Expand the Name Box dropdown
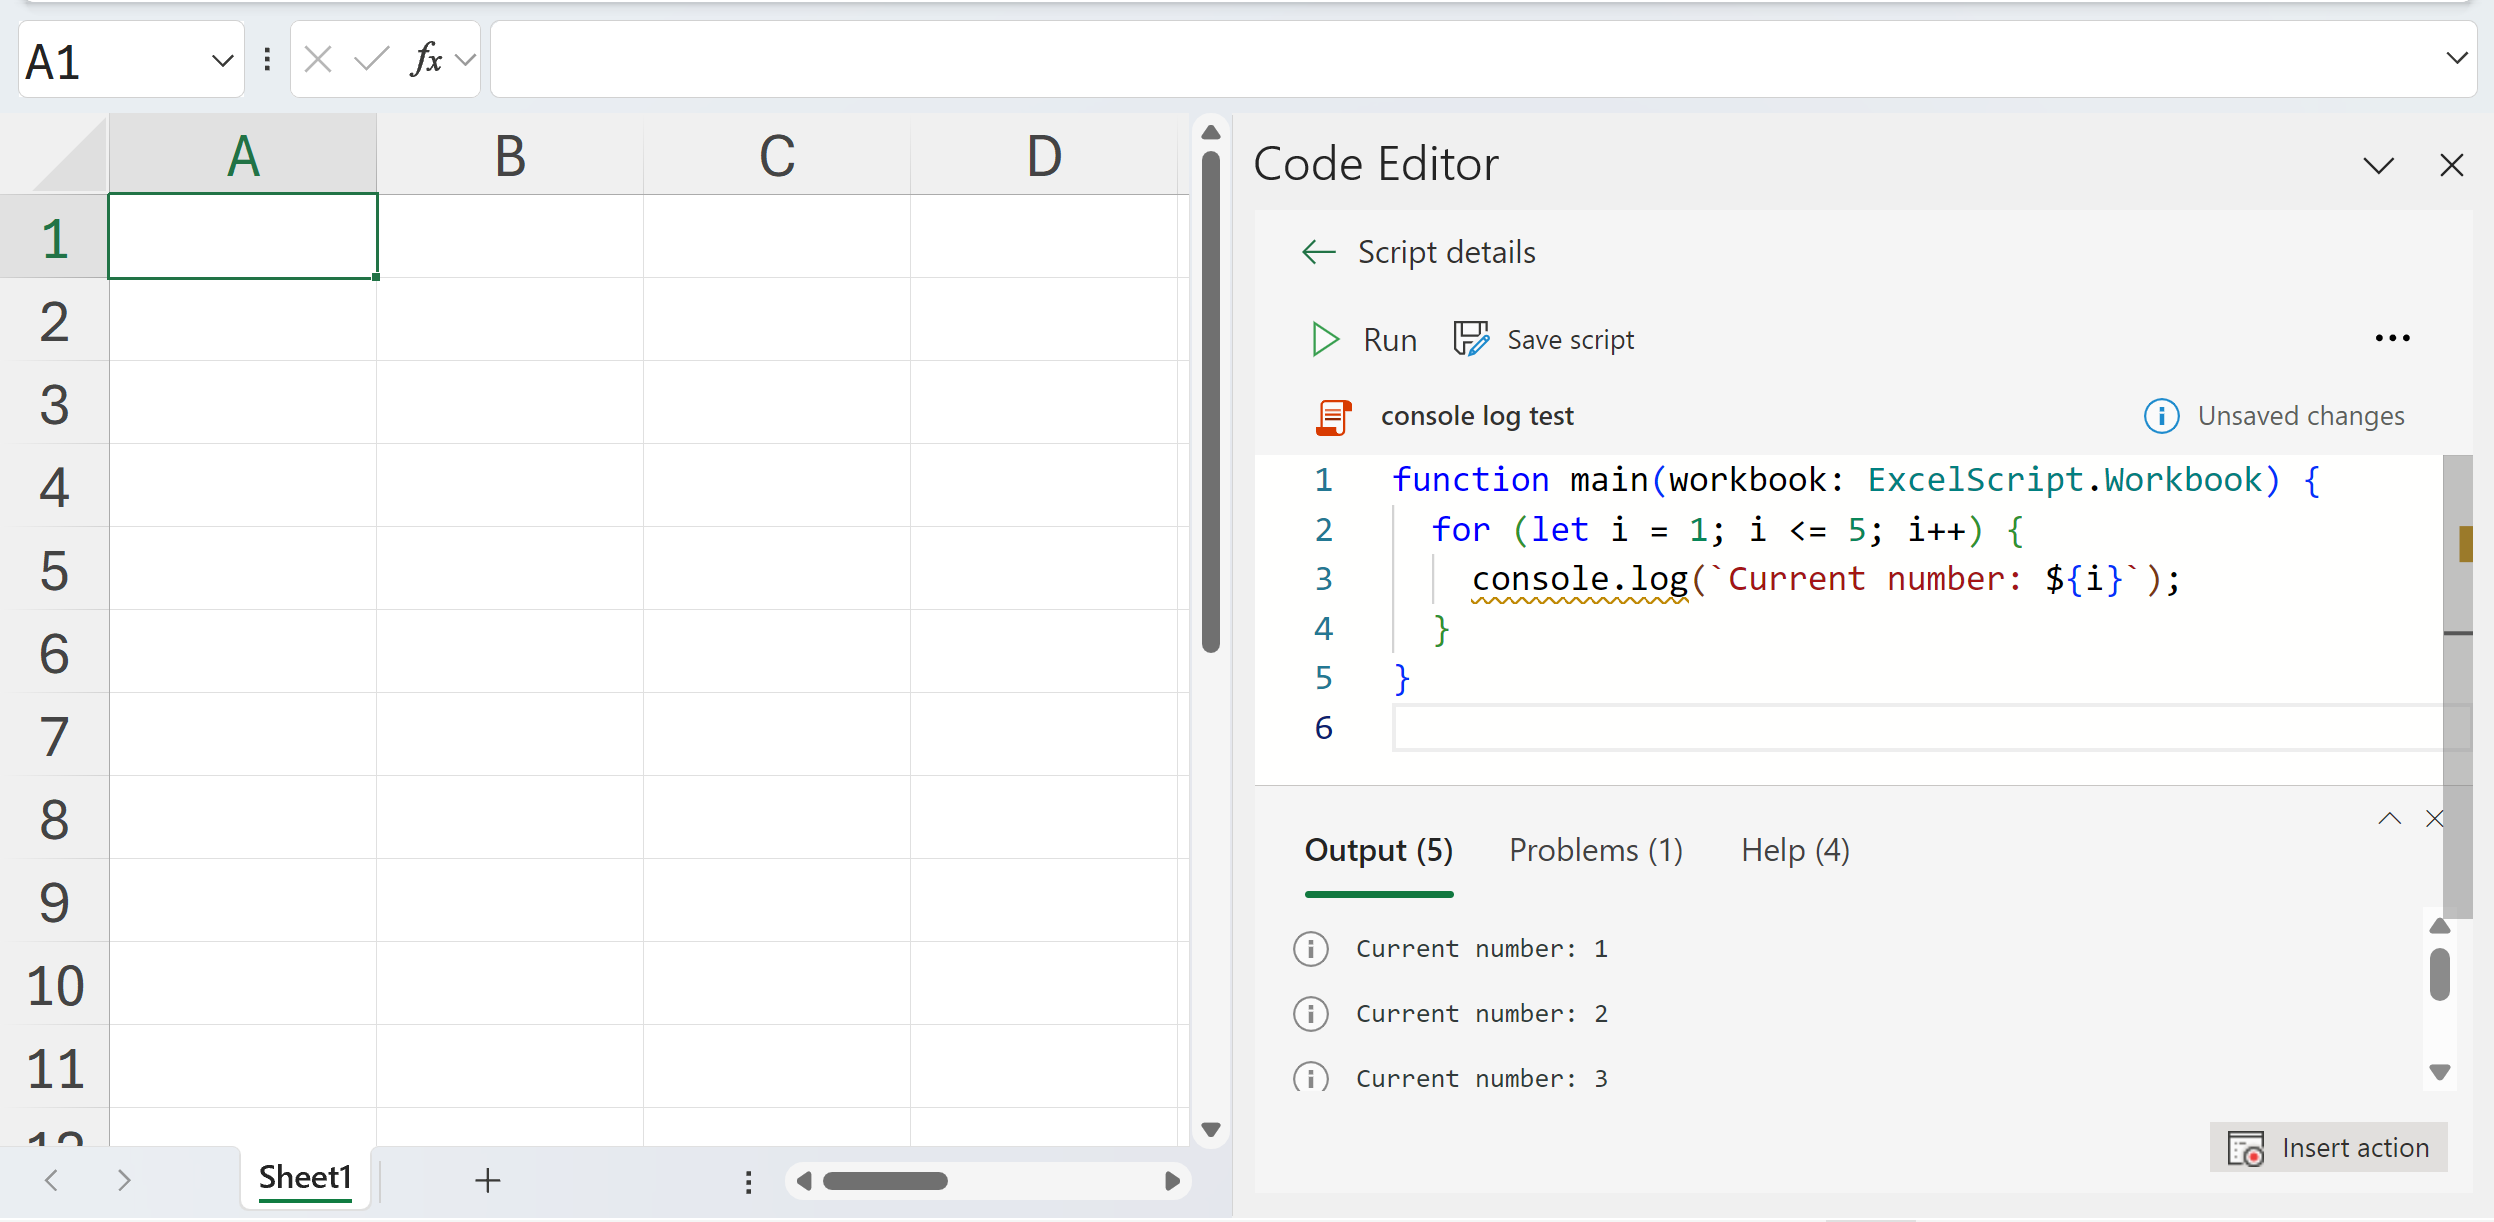Viewport: 2494px width, 1222px height. pyautogui.click(x=222, y=62)
